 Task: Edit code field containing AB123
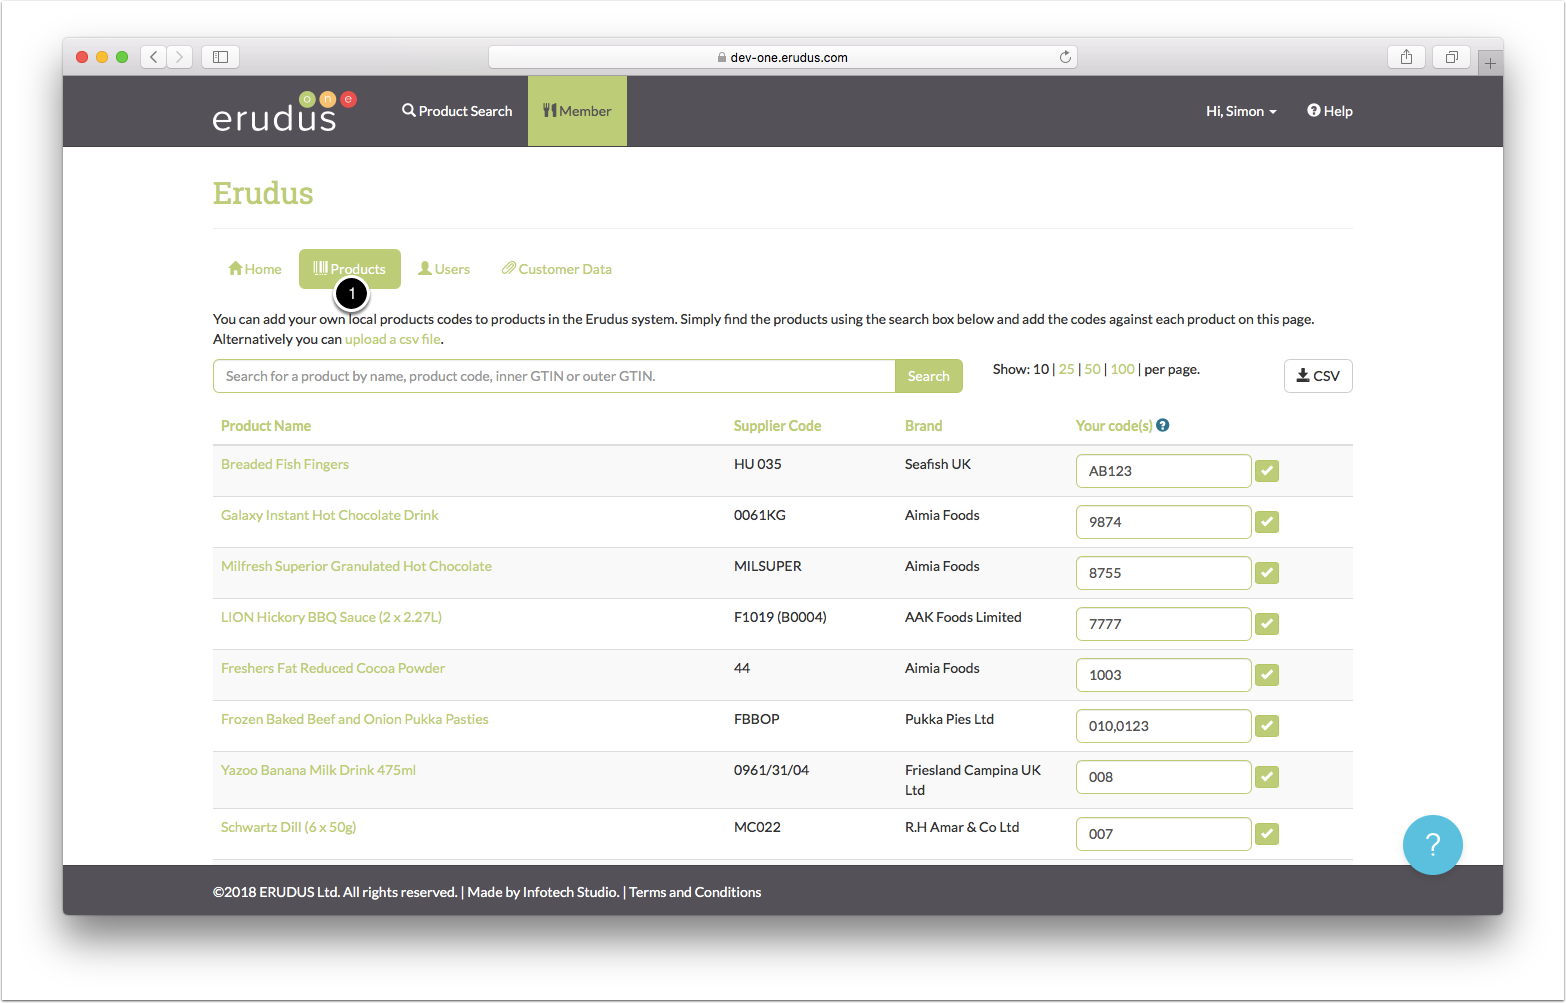[x=1163, y=471]
